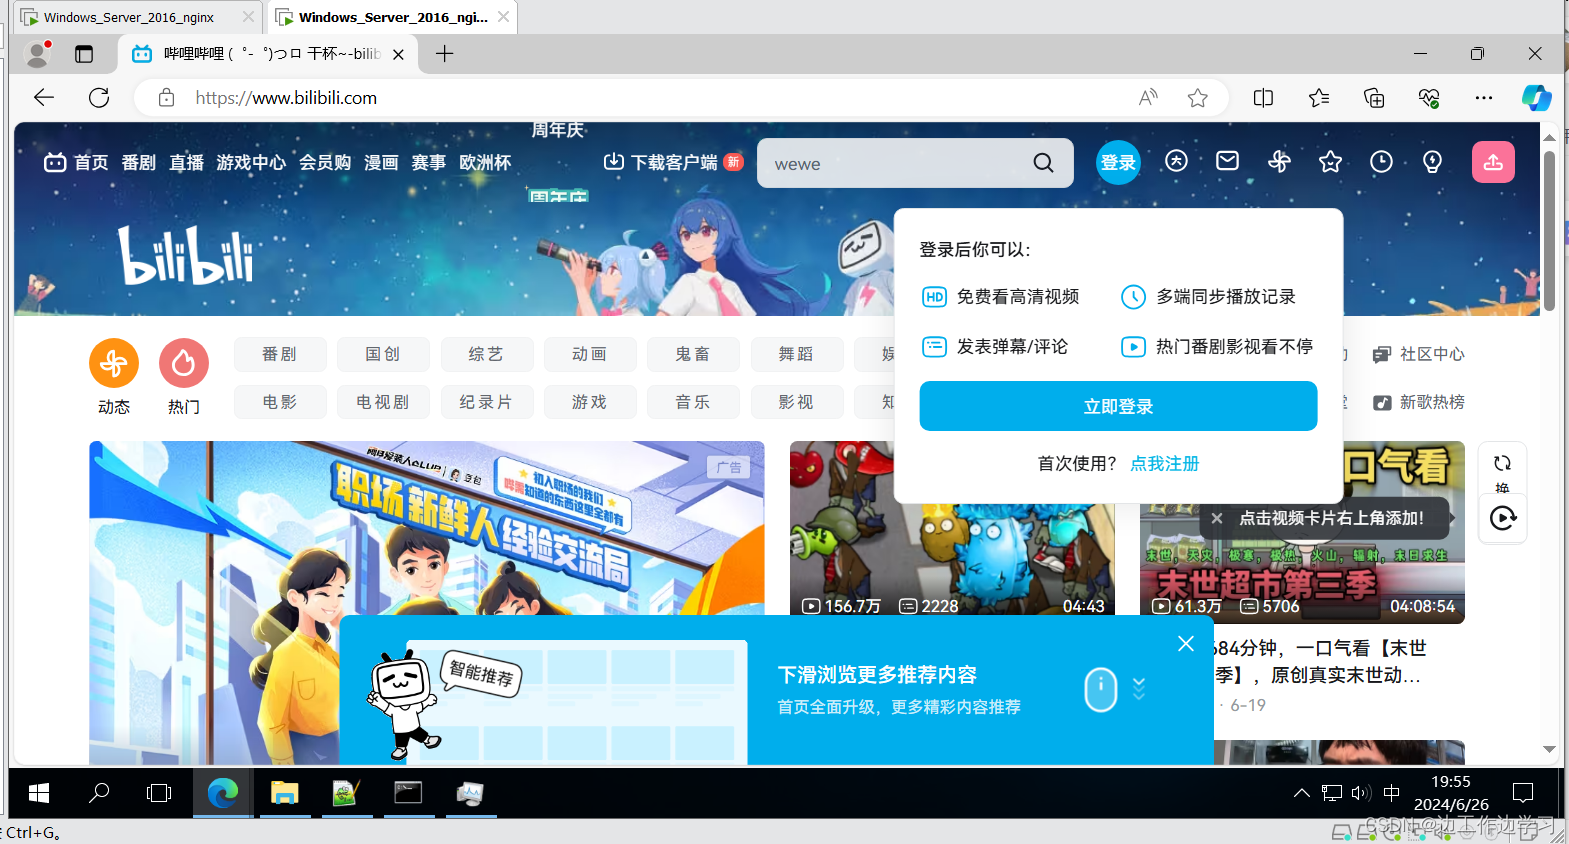
Task: Open the tab actions menu icon
Action: tap(84, 54)
